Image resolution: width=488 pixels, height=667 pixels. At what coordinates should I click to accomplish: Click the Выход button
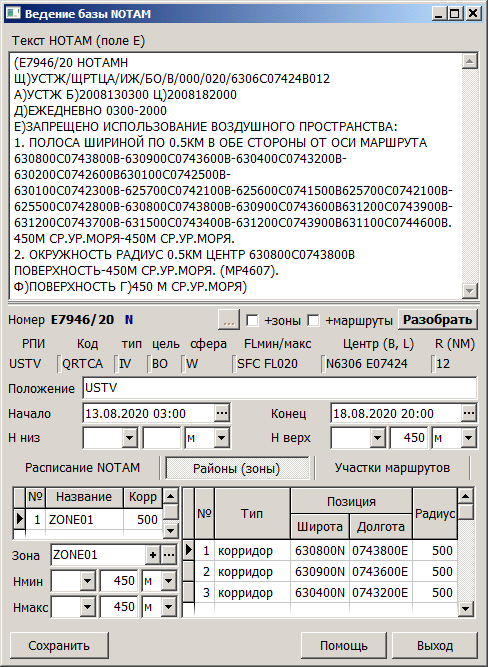[435, 645]
